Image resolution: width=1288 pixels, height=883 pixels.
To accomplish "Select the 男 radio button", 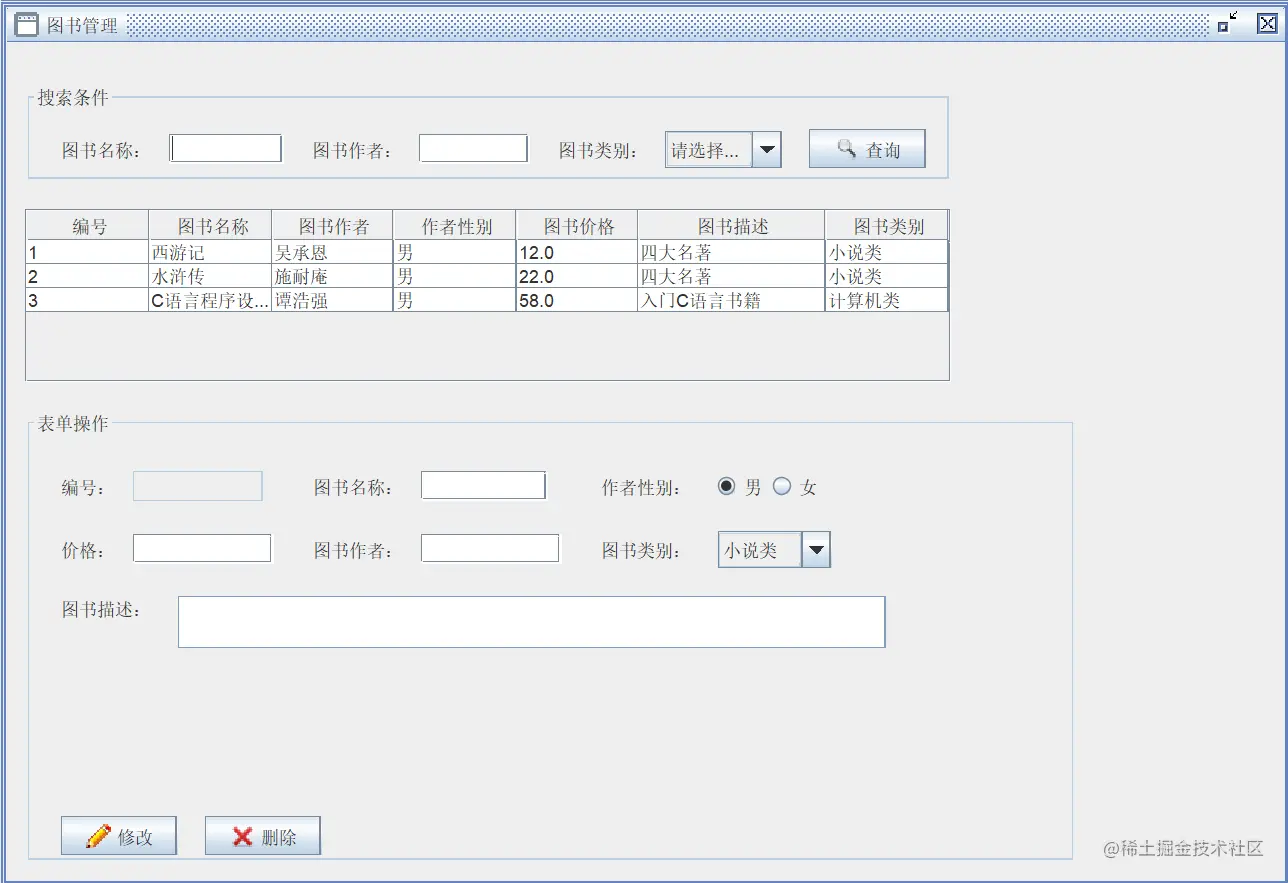I will coord(727,486).
